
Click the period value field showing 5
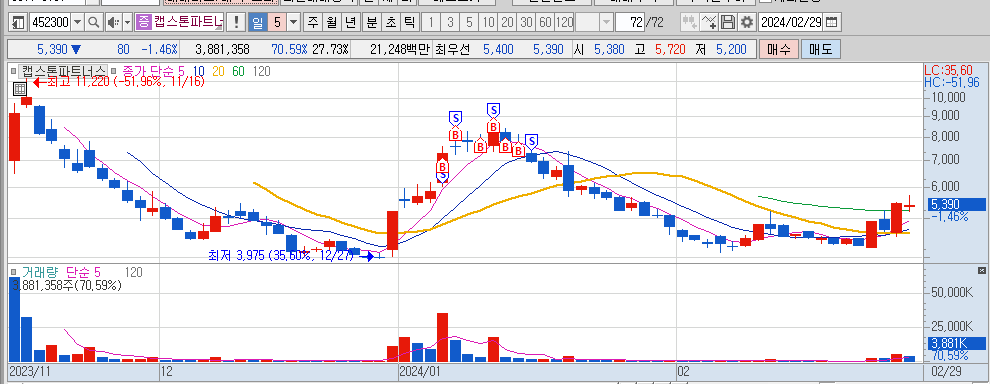[x=277, y=23]
